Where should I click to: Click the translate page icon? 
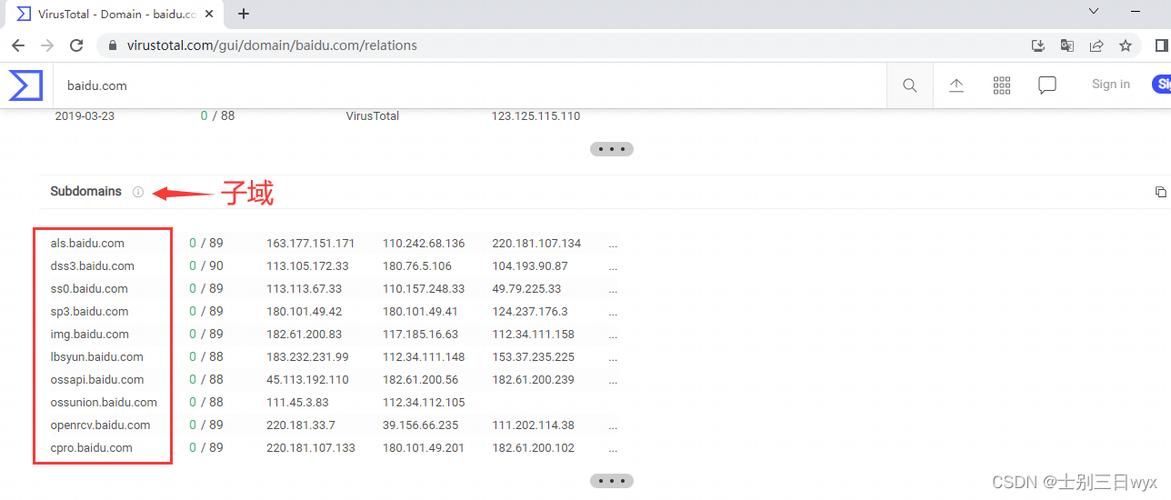coord(1067,46)
